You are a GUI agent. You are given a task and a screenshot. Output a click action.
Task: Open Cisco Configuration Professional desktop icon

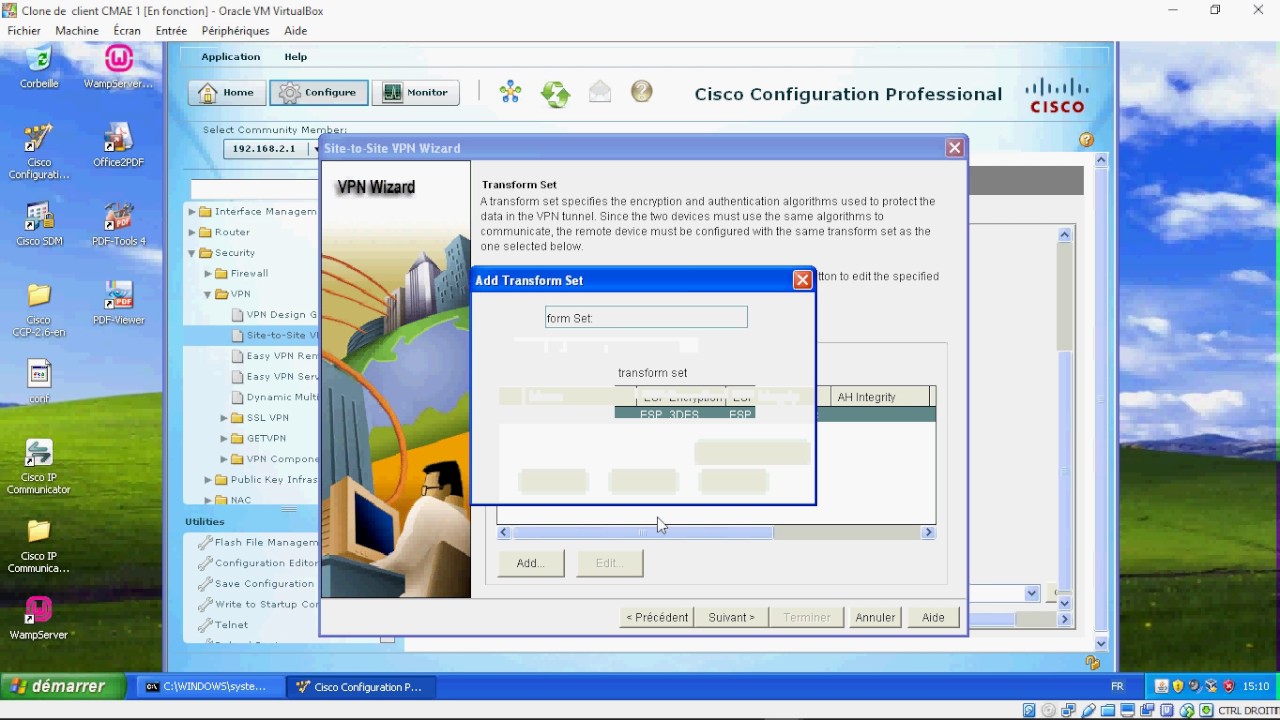point(39,152)
